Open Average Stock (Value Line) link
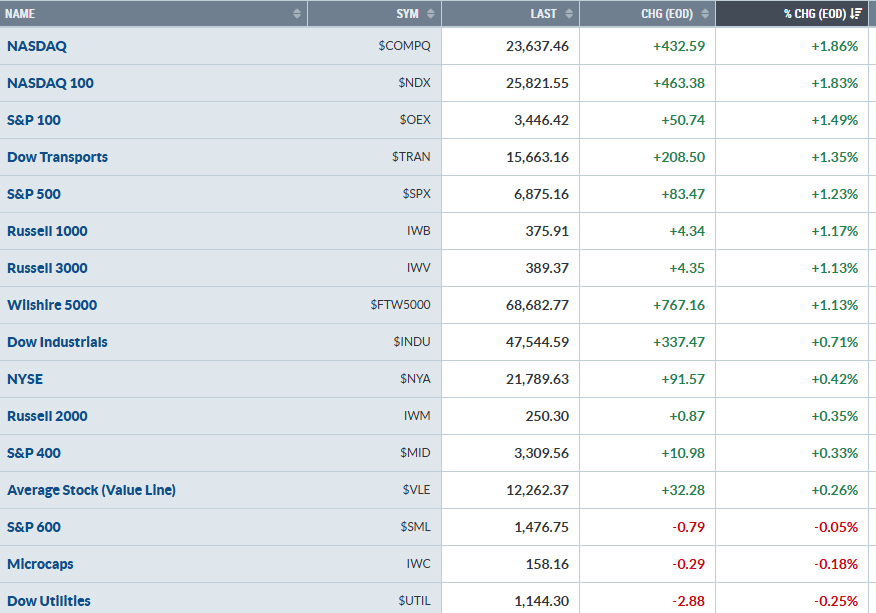The height and width of the screenshot is (613, 876). [91, 490]
